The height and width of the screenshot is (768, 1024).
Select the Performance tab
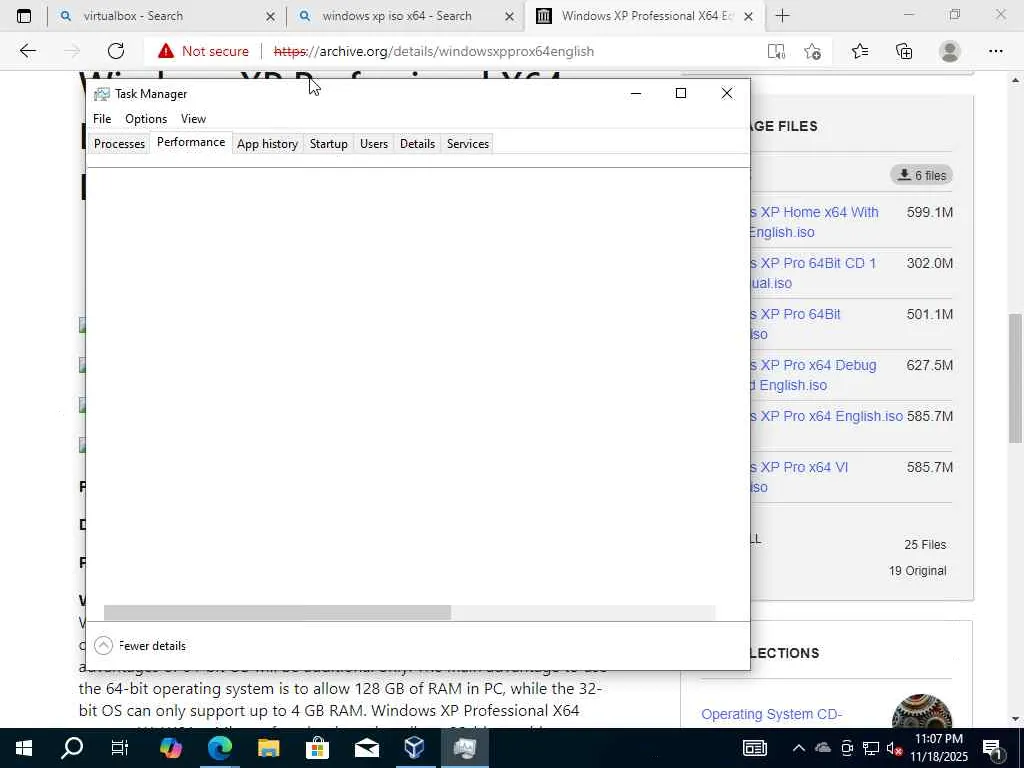[x=191, y=142]
